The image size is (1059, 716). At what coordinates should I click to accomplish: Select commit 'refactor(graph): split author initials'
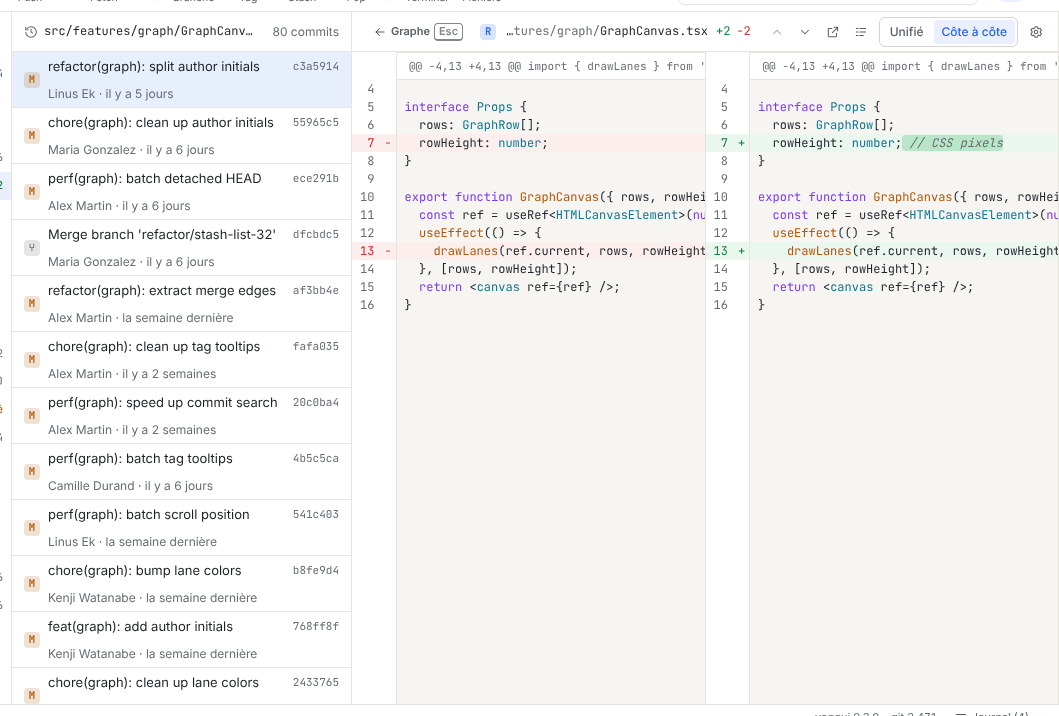coord(181,80)
